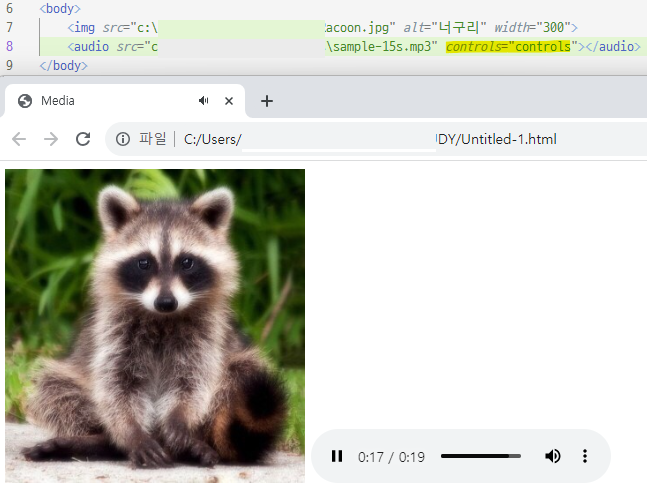
Task: Go forward in browser history
Action: tap(51, 139)
